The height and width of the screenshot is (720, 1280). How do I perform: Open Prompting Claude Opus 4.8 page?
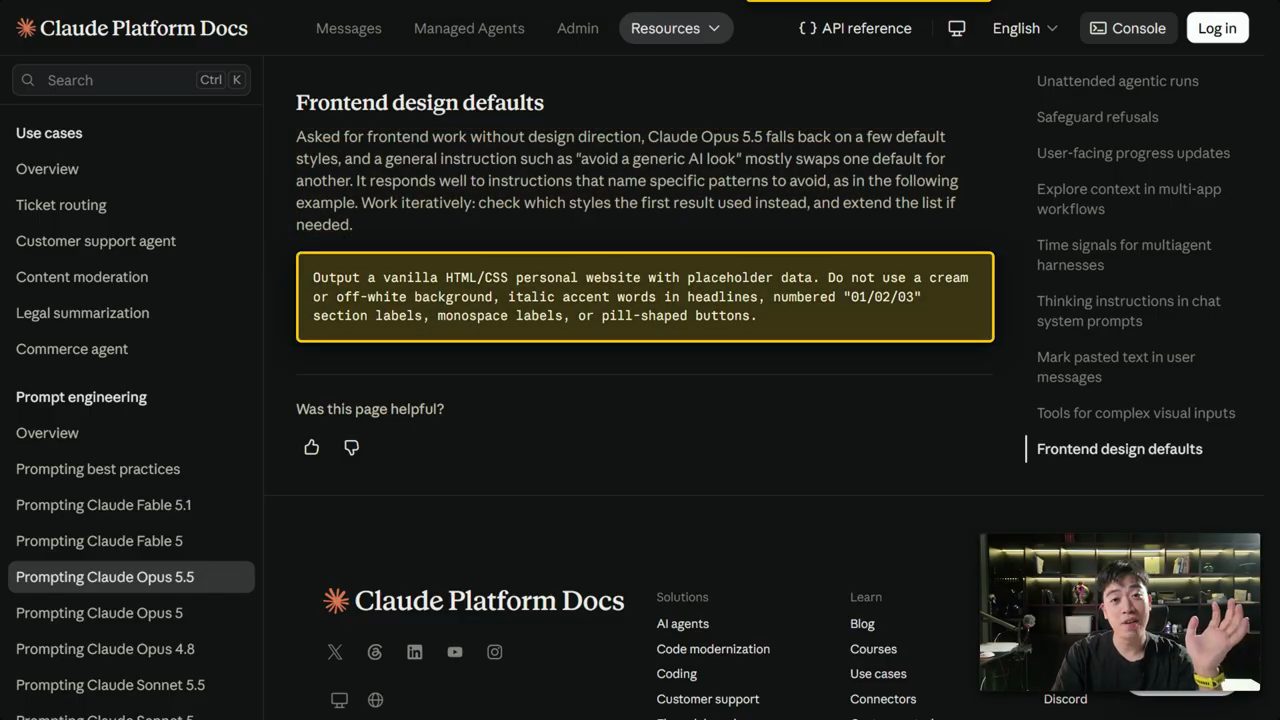[105, 649]
